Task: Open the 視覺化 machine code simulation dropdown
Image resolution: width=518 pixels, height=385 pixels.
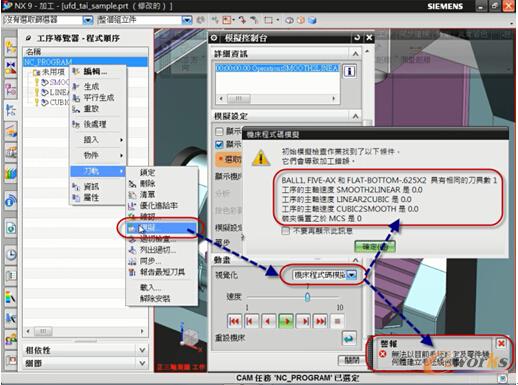Action: (x=352, y=275)
